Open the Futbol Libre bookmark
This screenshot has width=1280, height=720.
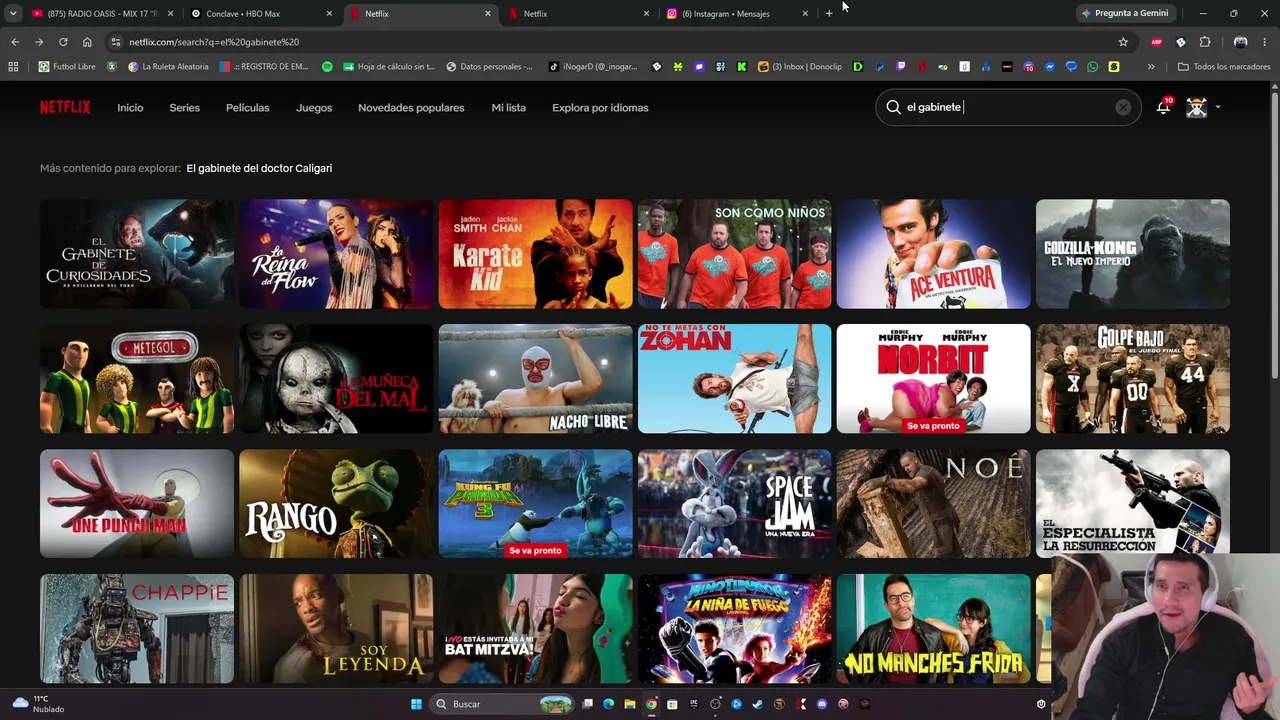[x=67, y=67]
